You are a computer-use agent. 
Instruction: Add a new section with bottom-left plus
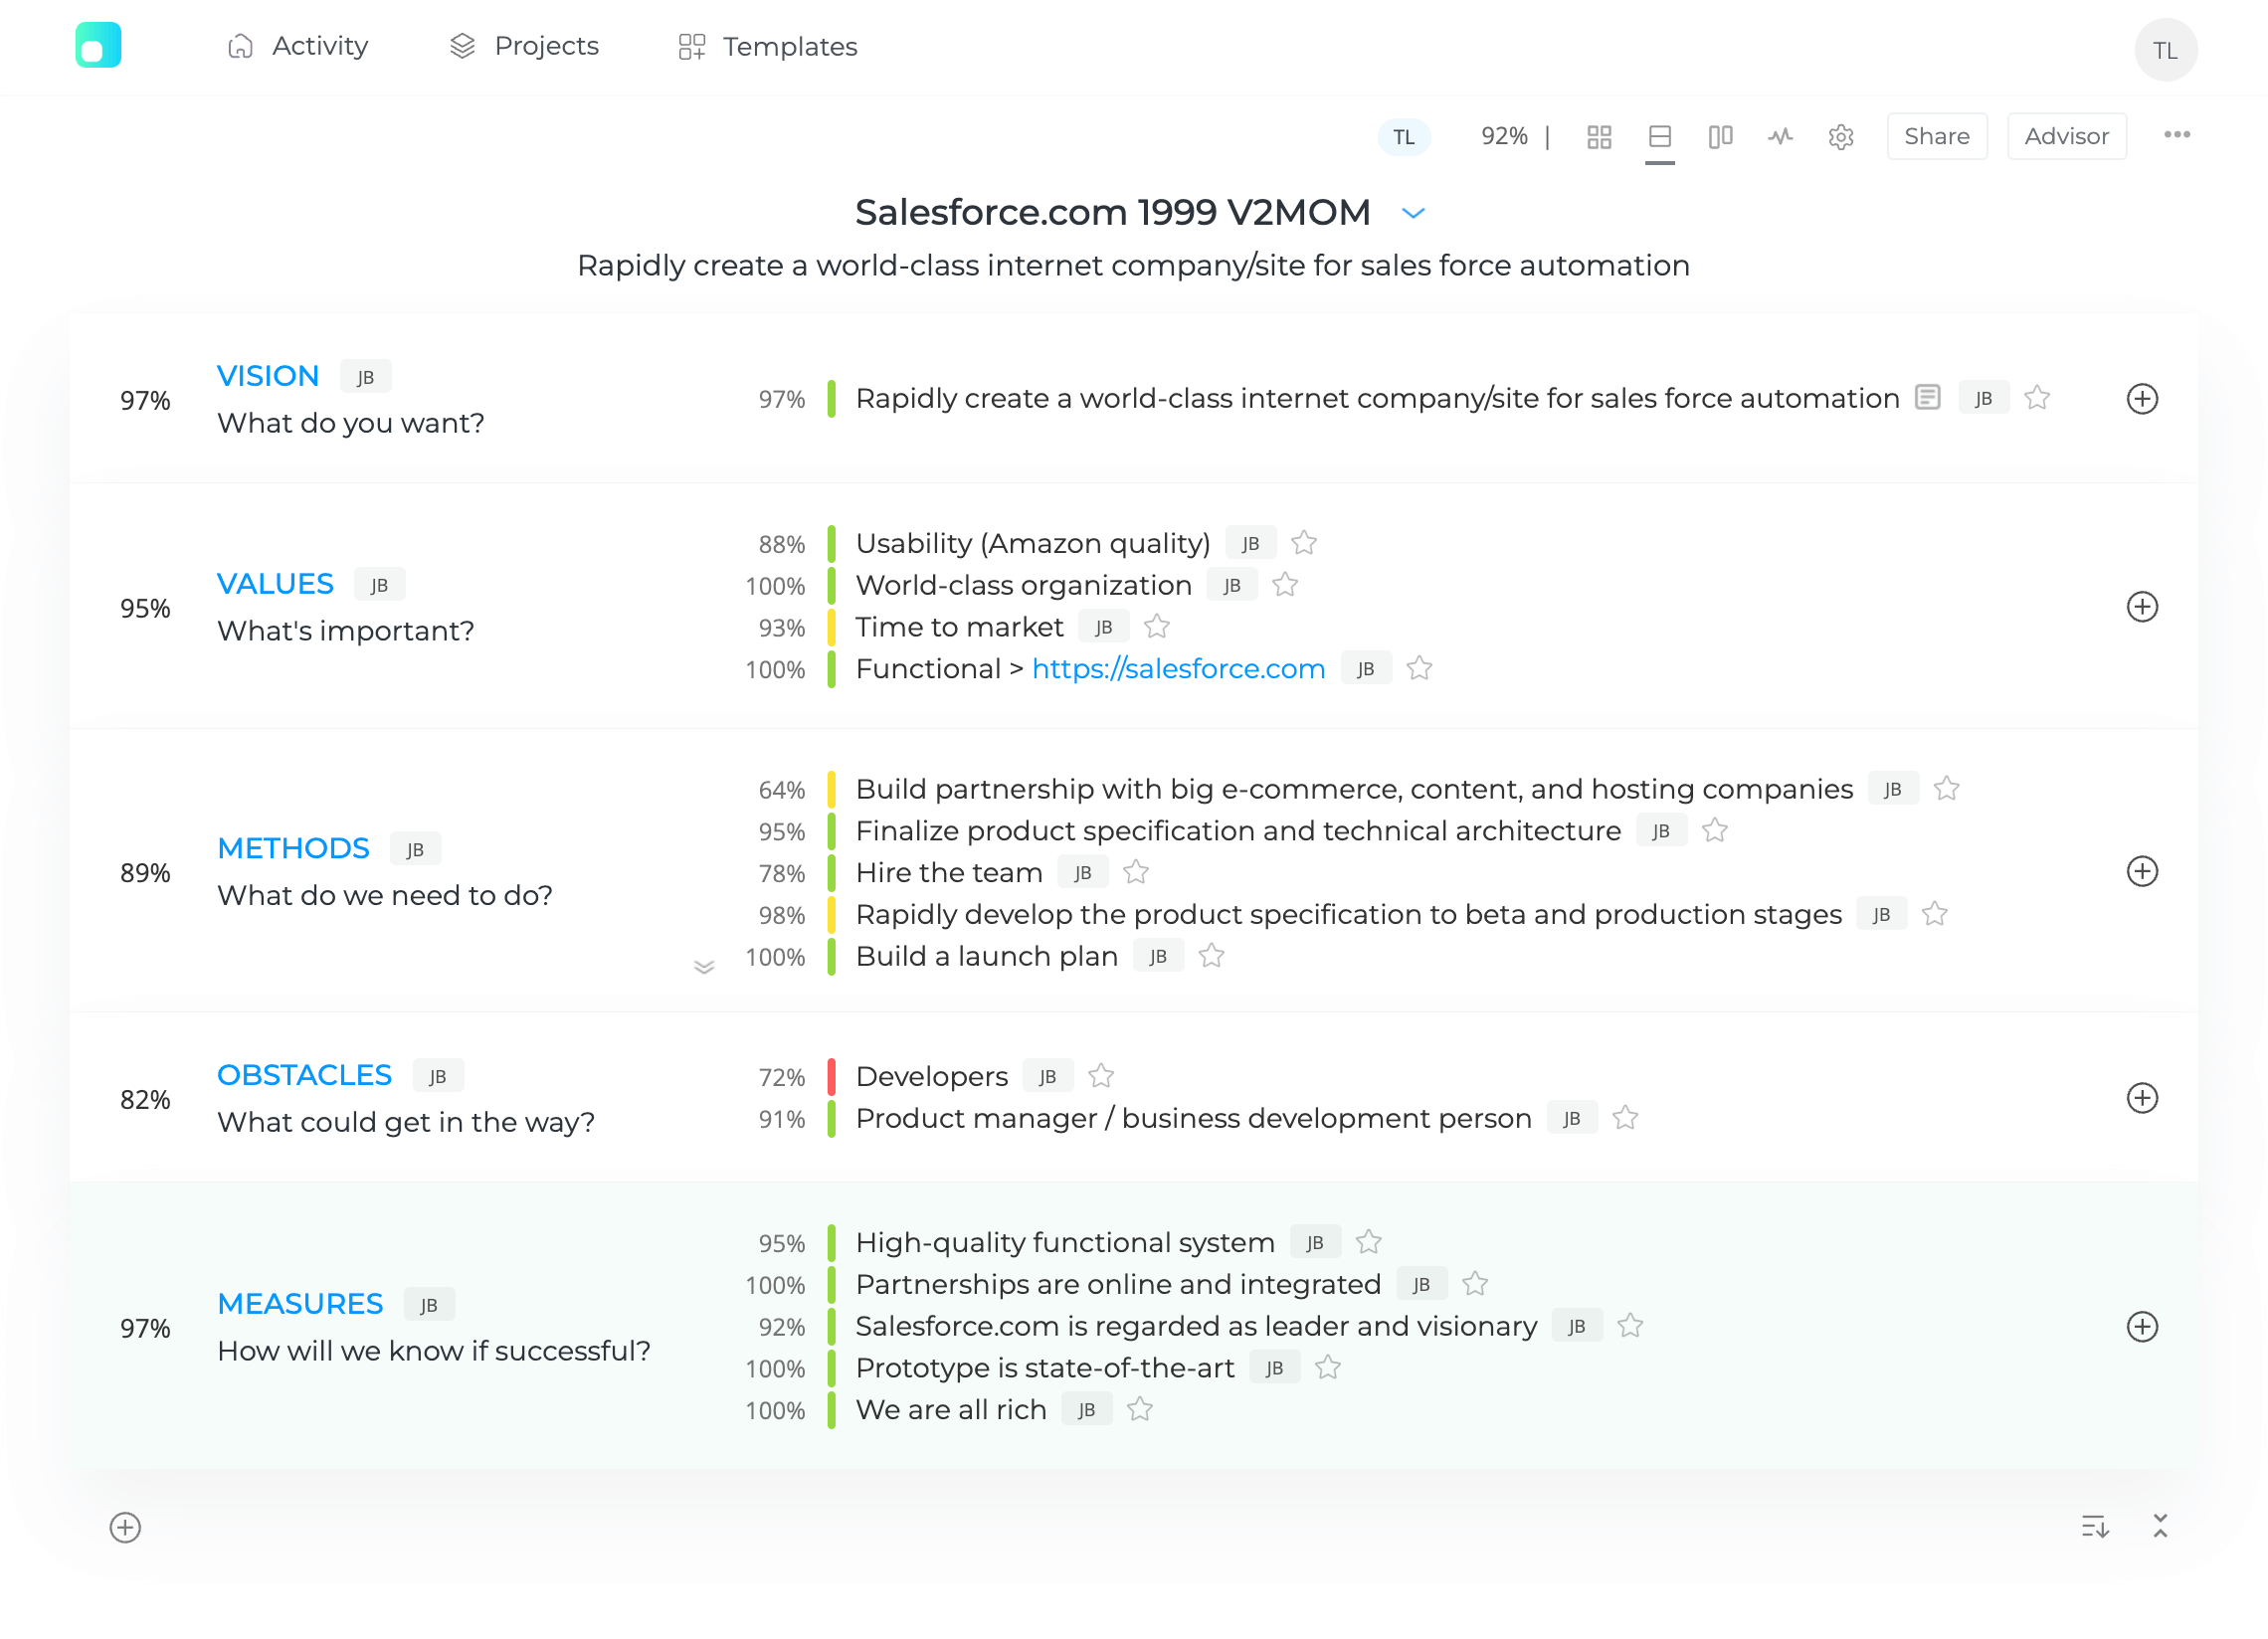[x=125, y=1528]
